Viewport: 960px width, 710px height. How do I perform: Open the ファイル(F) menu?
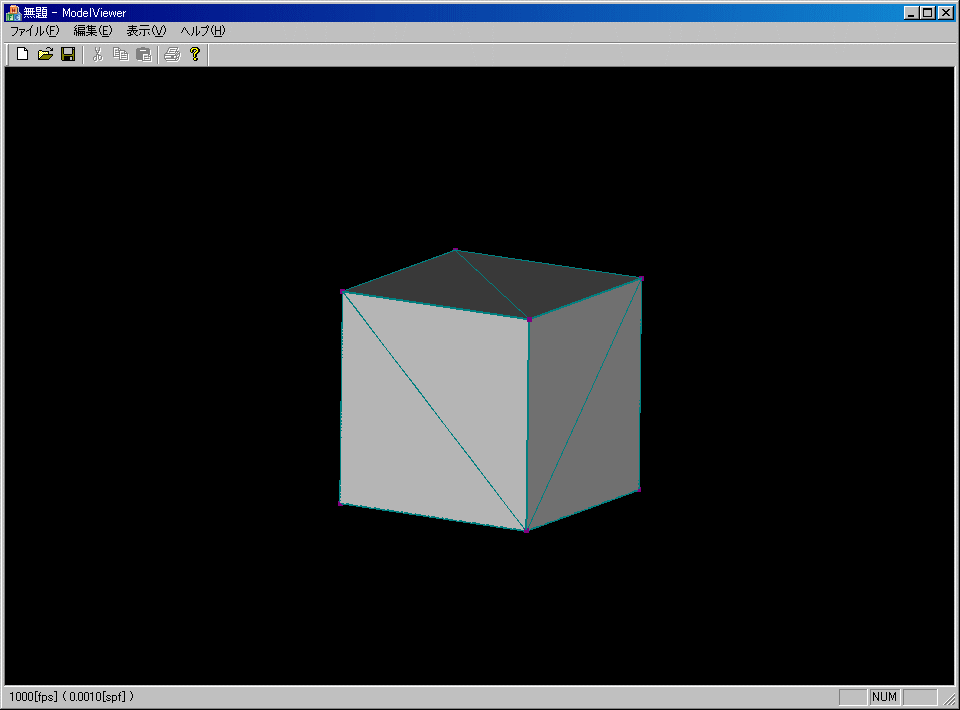[34, 31]
